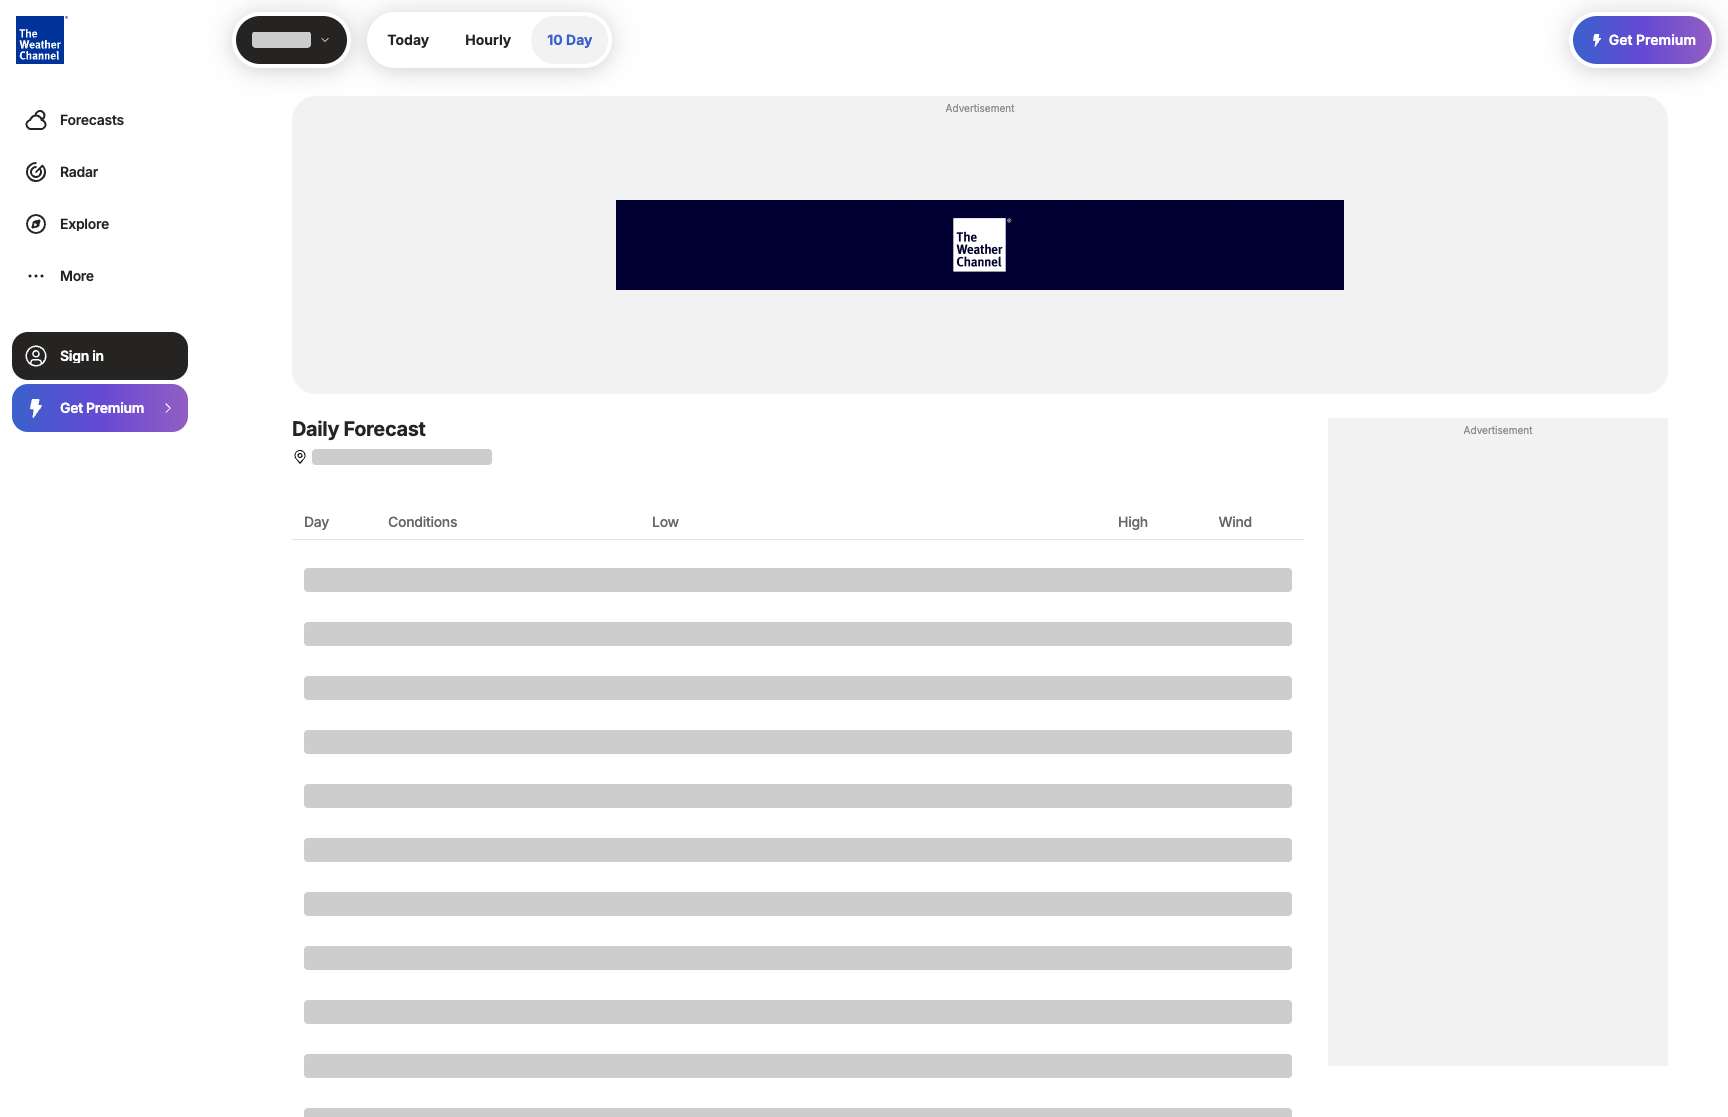Image resolution: width=1728 pixels, height=1117 pixels.
Task: Click the More three-dots icon
Action: tap(36, 276)
